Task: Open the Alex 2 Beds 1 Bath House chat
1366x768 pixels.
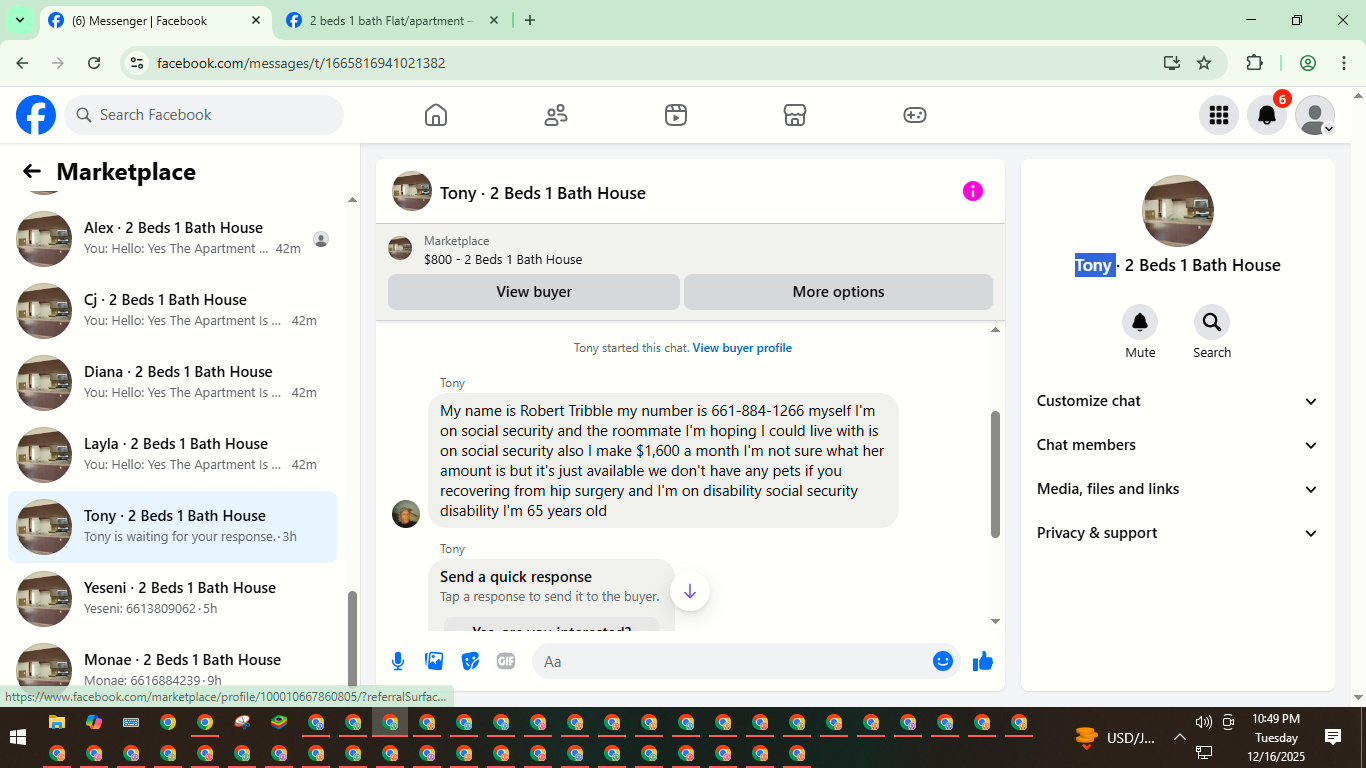Action: [172, 239]
